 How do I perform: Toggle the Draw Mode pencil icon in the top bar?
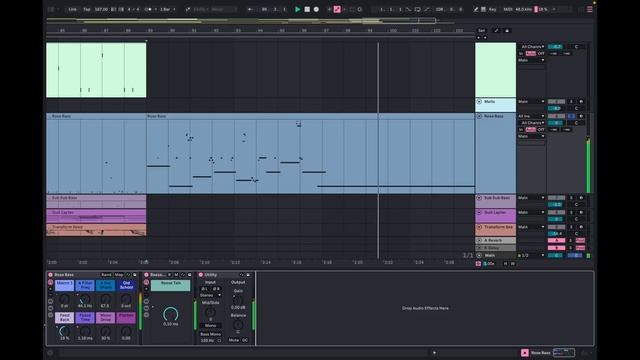pos(476,9)
